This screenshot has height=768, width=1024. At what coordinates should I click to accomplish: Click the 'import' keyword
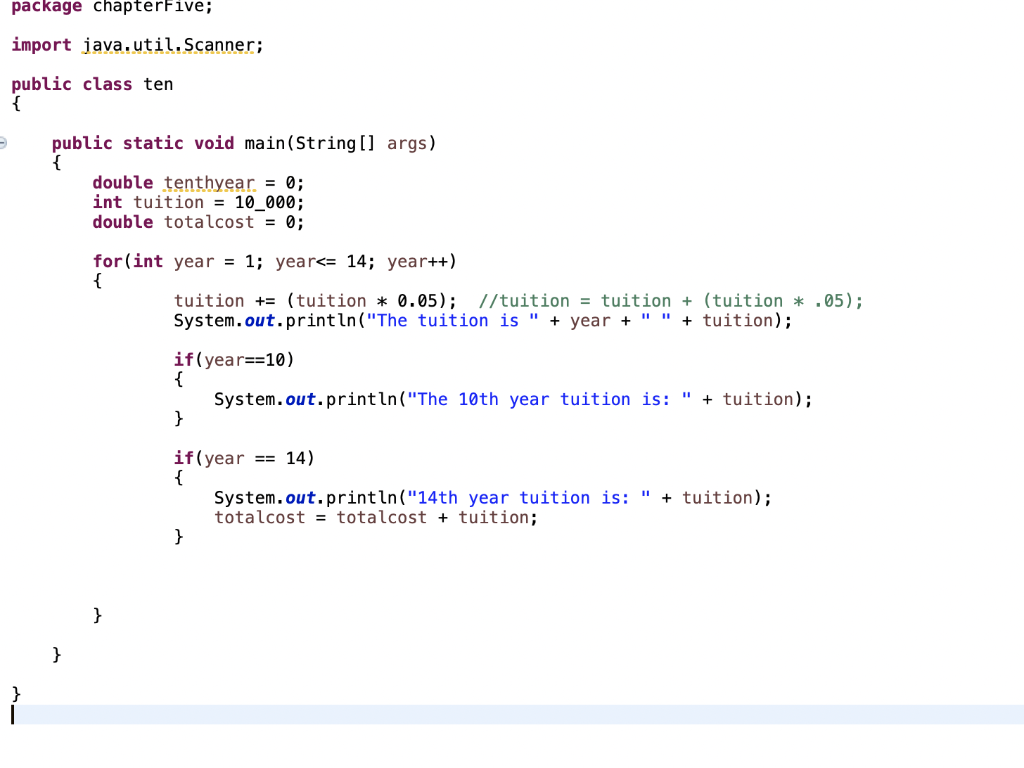(x=41, y=45)
